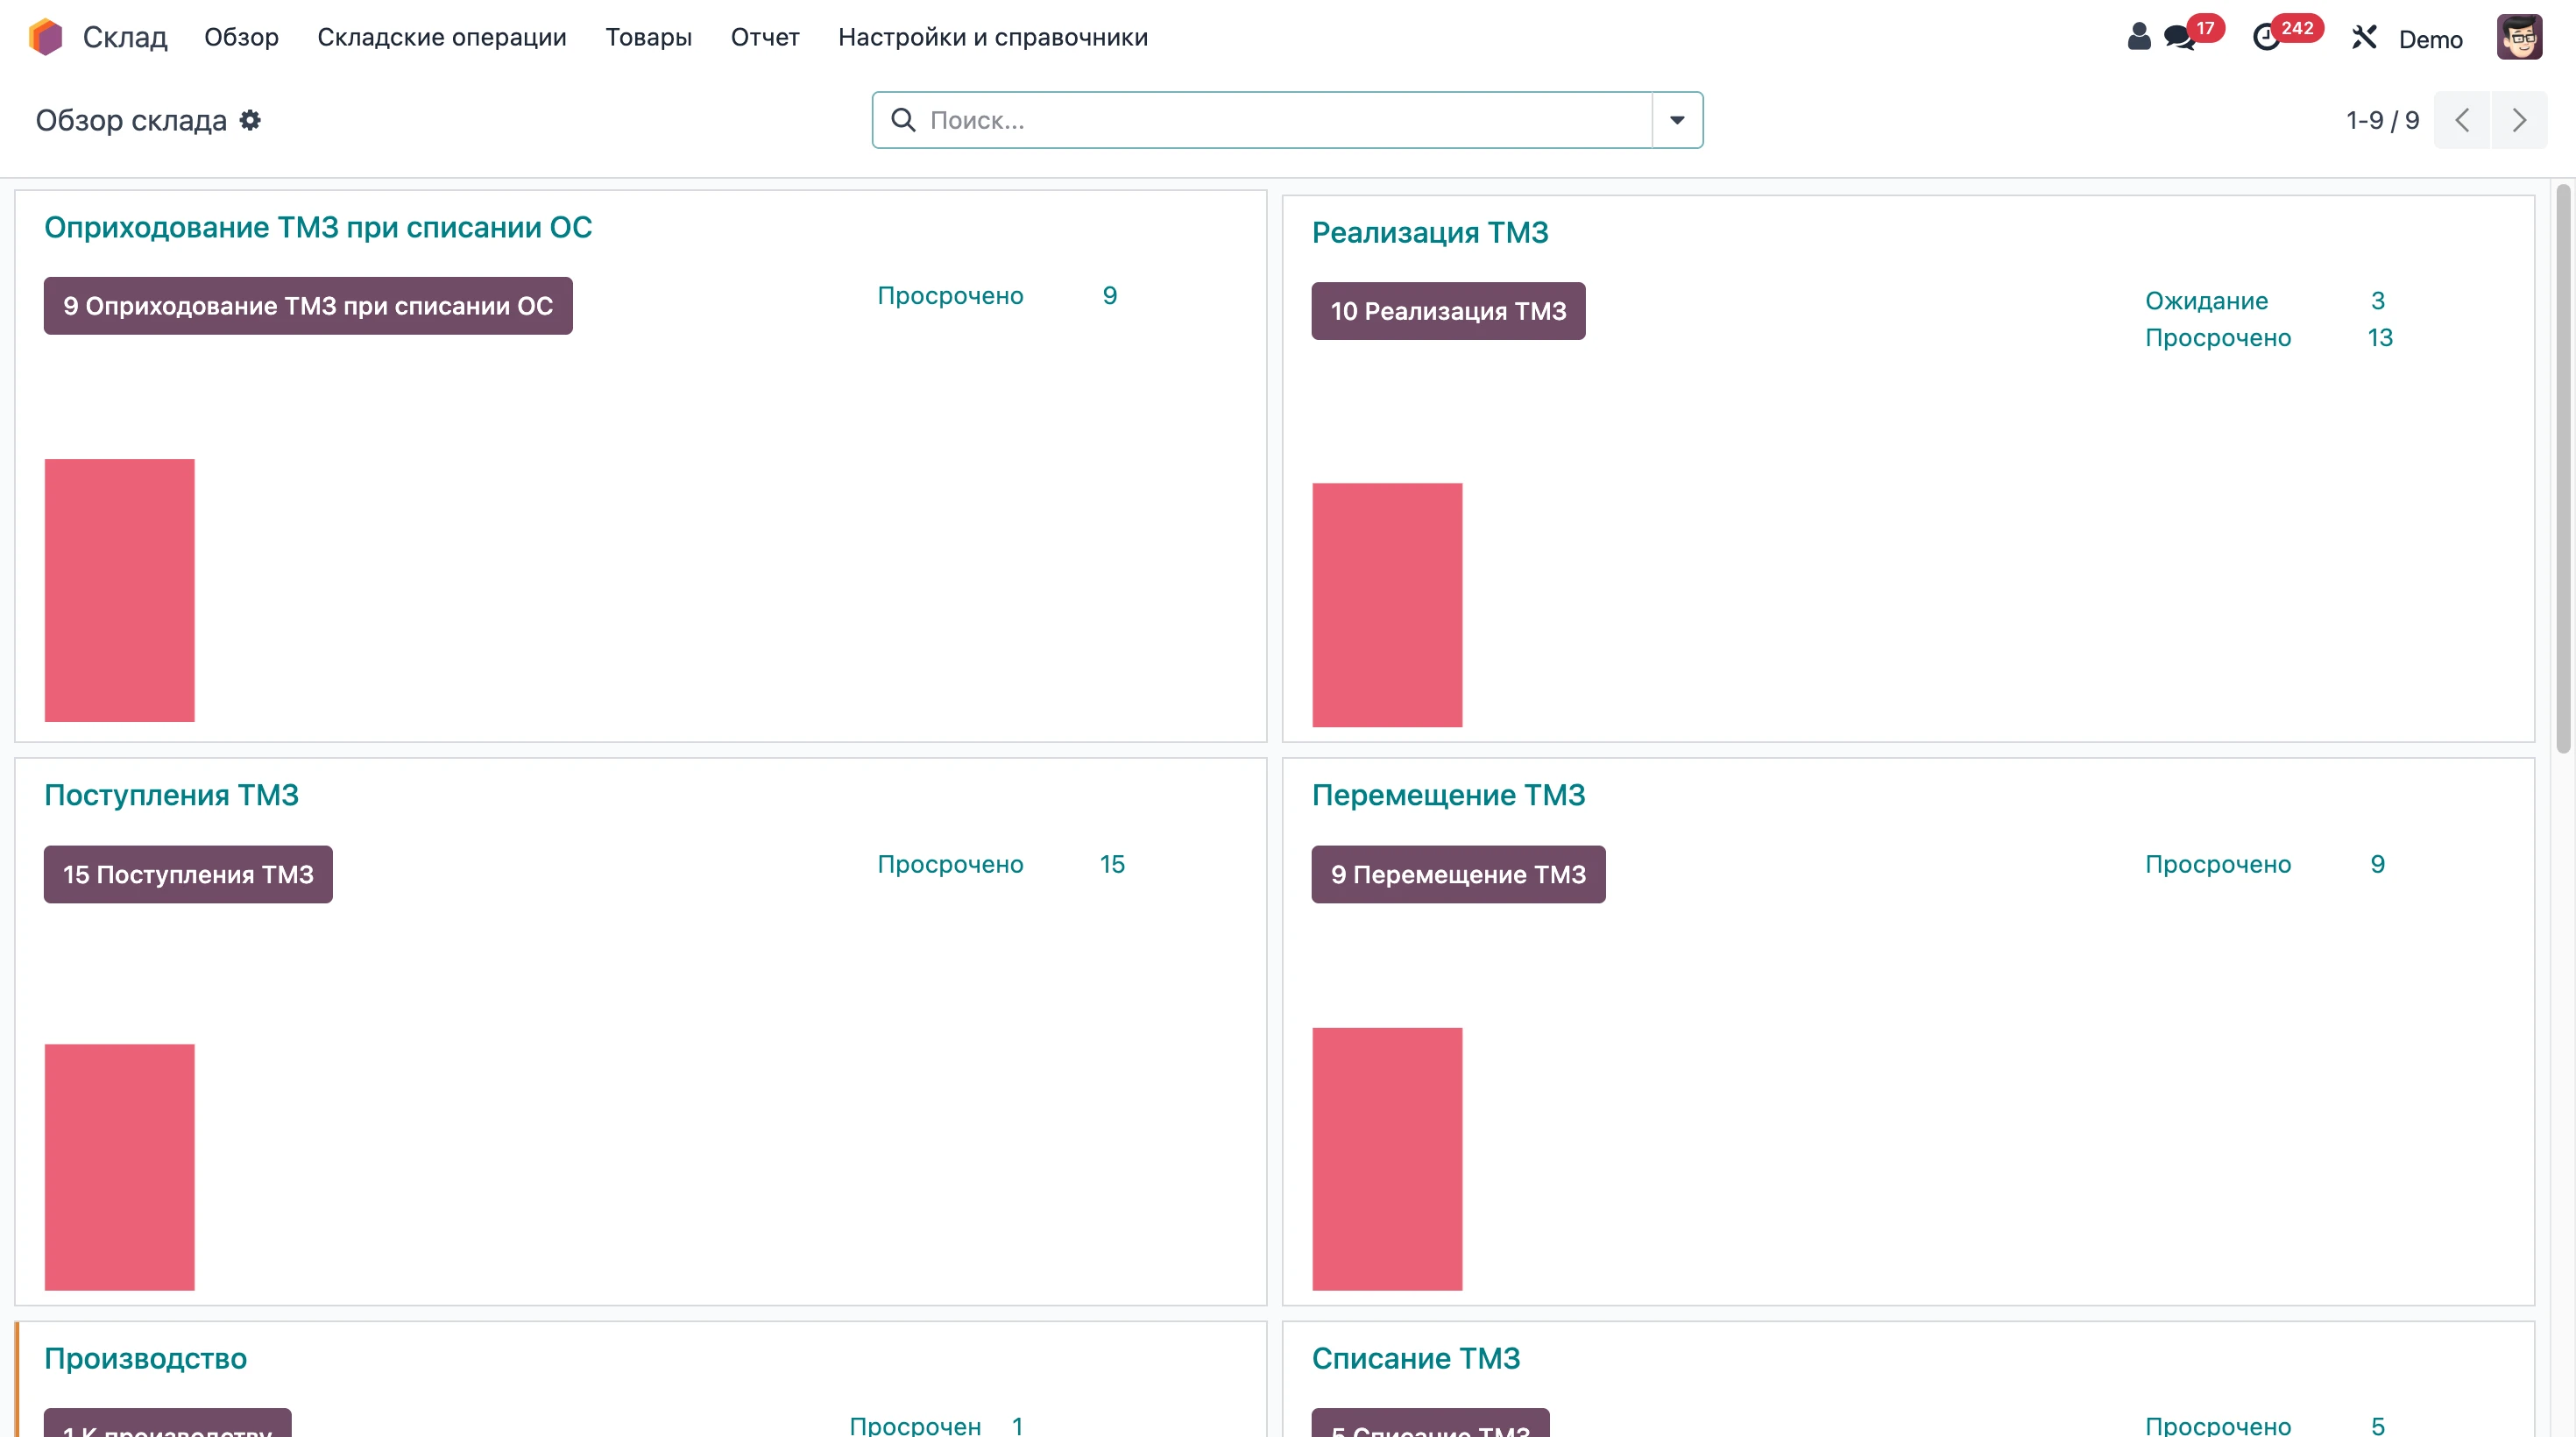Expand the search options dropdown arrow
2576x1437 pixels.
(x=1677, y=120)
